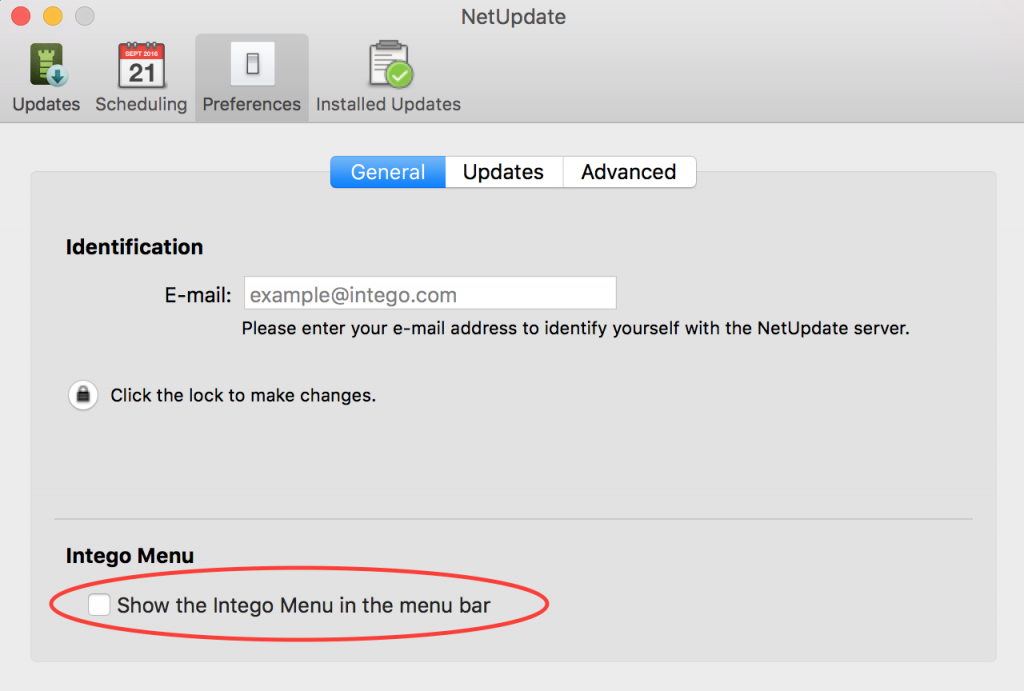Click the 'Preferences' toolbar label

[x=252, y=104]
